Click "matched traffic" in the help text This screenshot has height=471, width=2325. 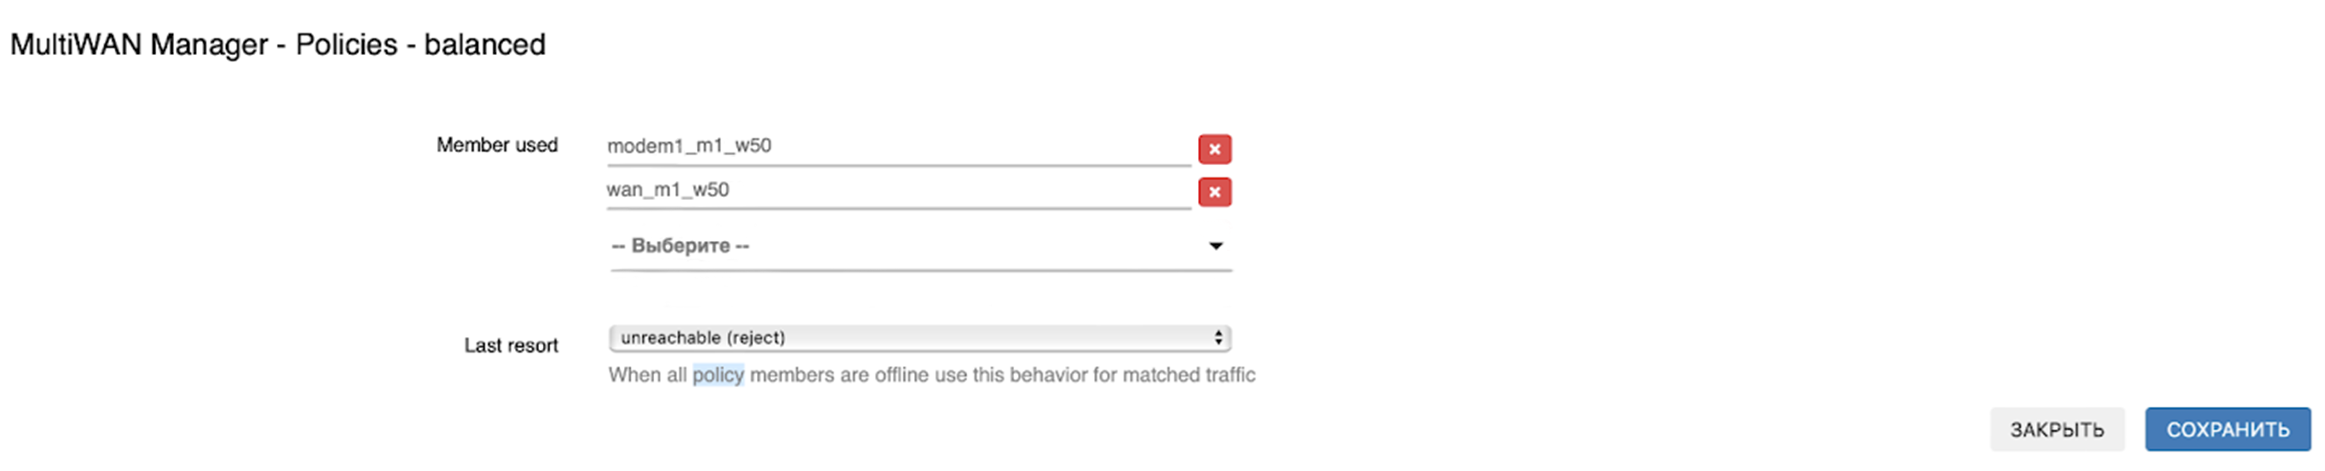point(1188,375)
